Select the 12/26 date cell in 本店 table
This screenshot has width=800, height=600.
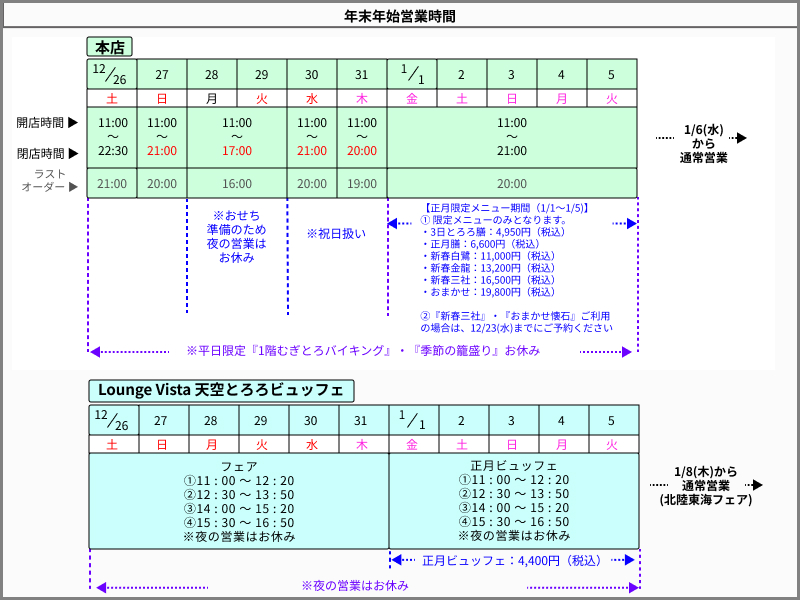112,74
